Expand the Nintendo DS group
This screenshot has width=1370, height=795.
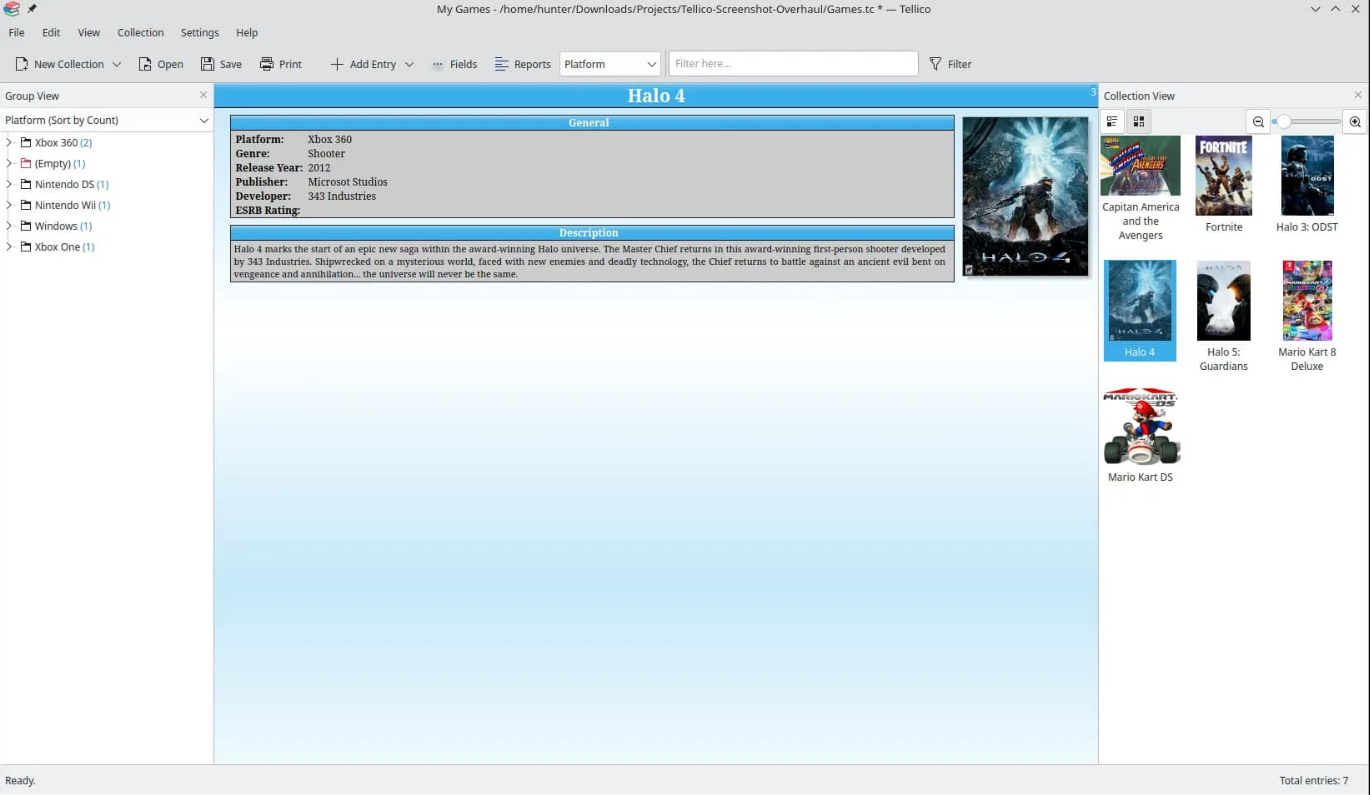point(9,184)
